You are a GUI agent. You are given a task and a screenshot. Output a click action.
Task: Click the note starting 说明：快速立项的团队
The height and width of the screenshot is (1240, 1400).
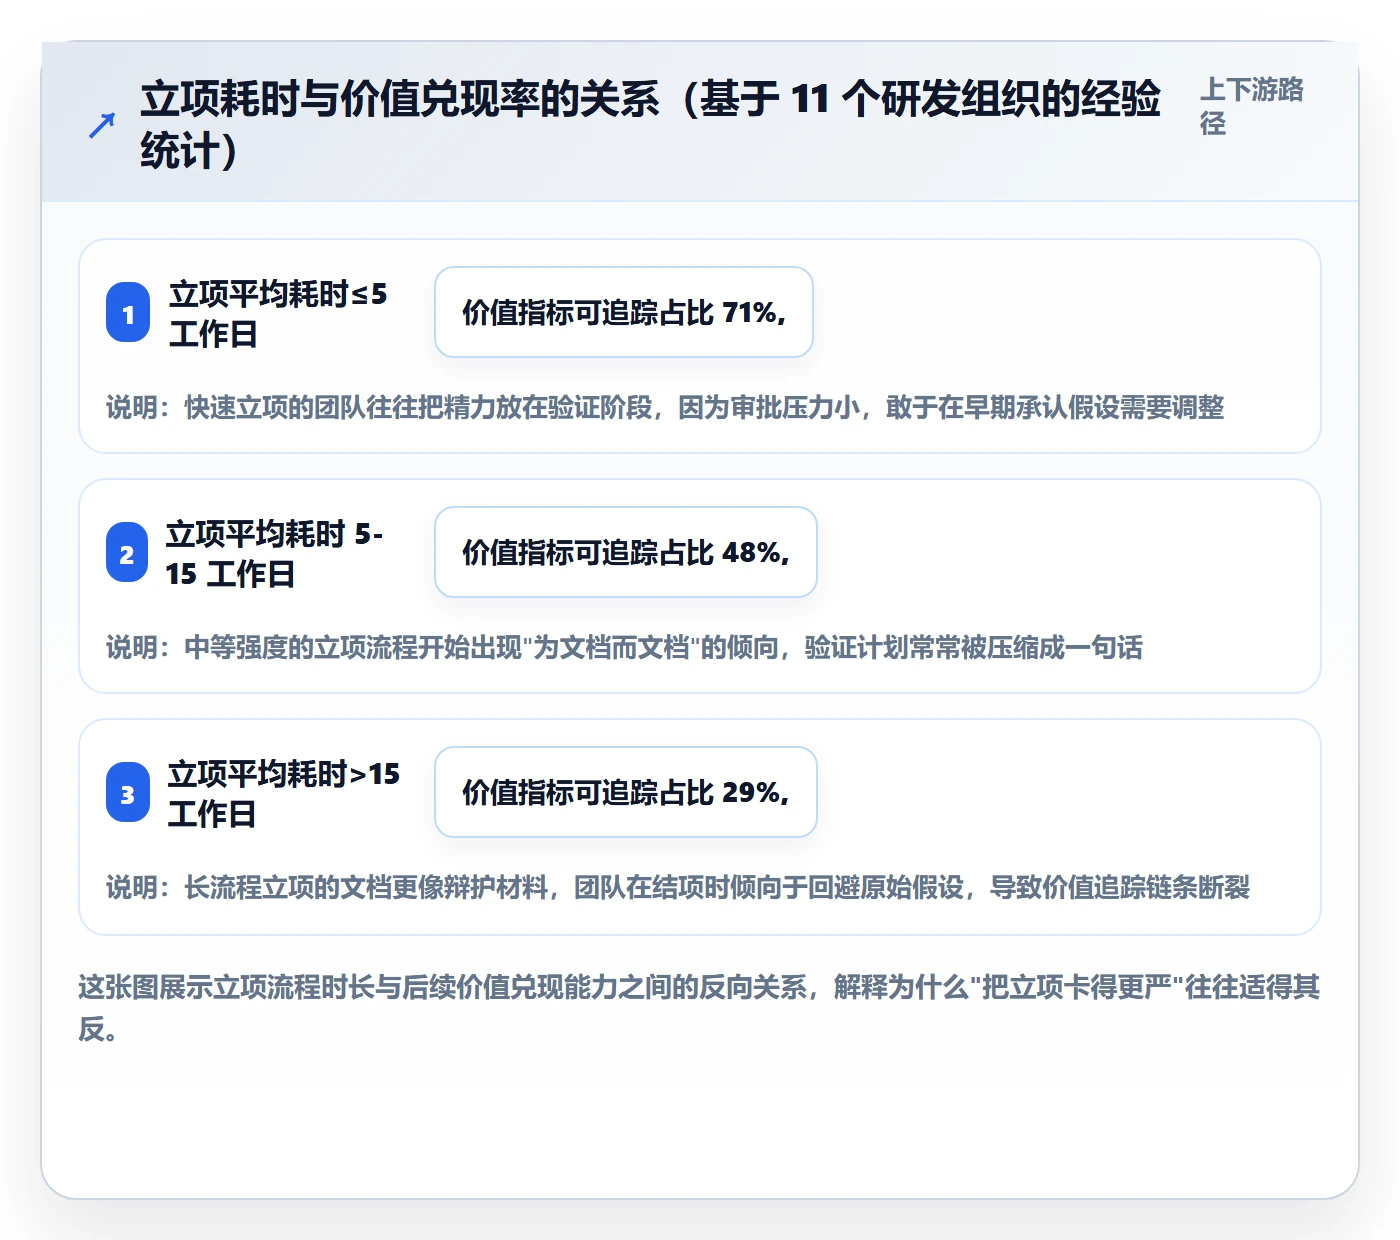click(x=665, y=407)
